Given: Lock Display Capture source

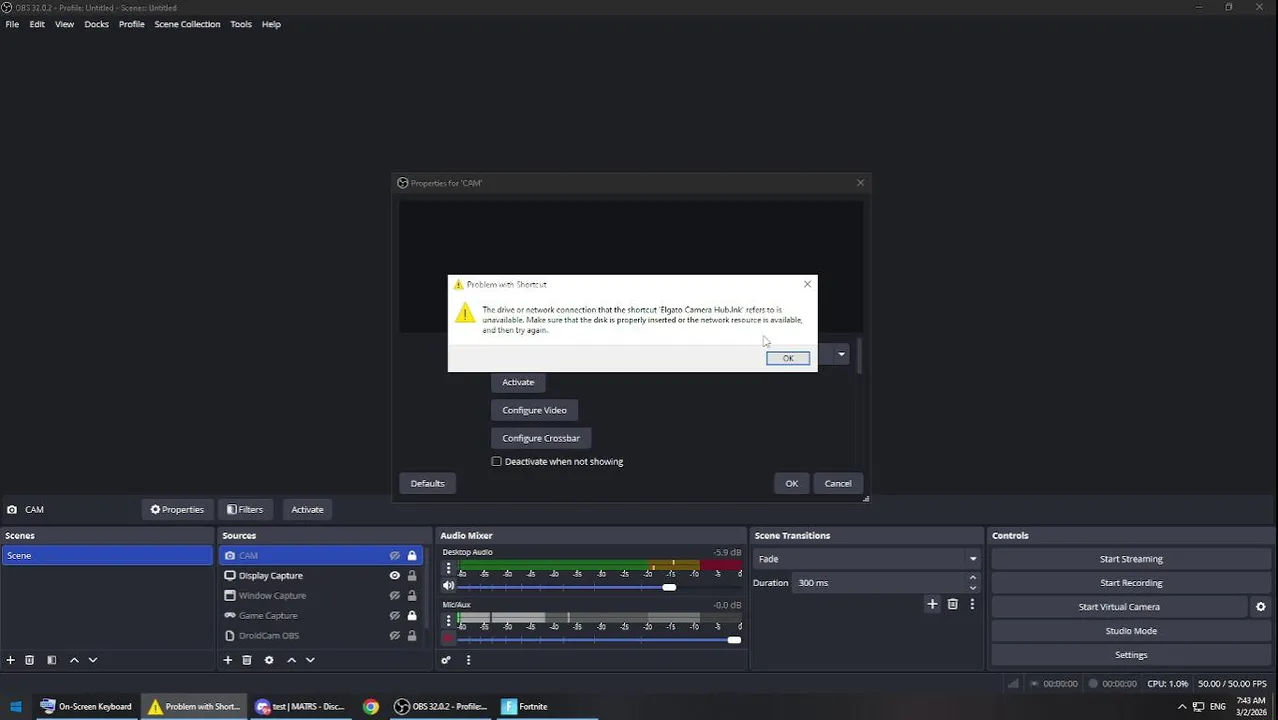Looking at the screenshot, I should (412, 576).
